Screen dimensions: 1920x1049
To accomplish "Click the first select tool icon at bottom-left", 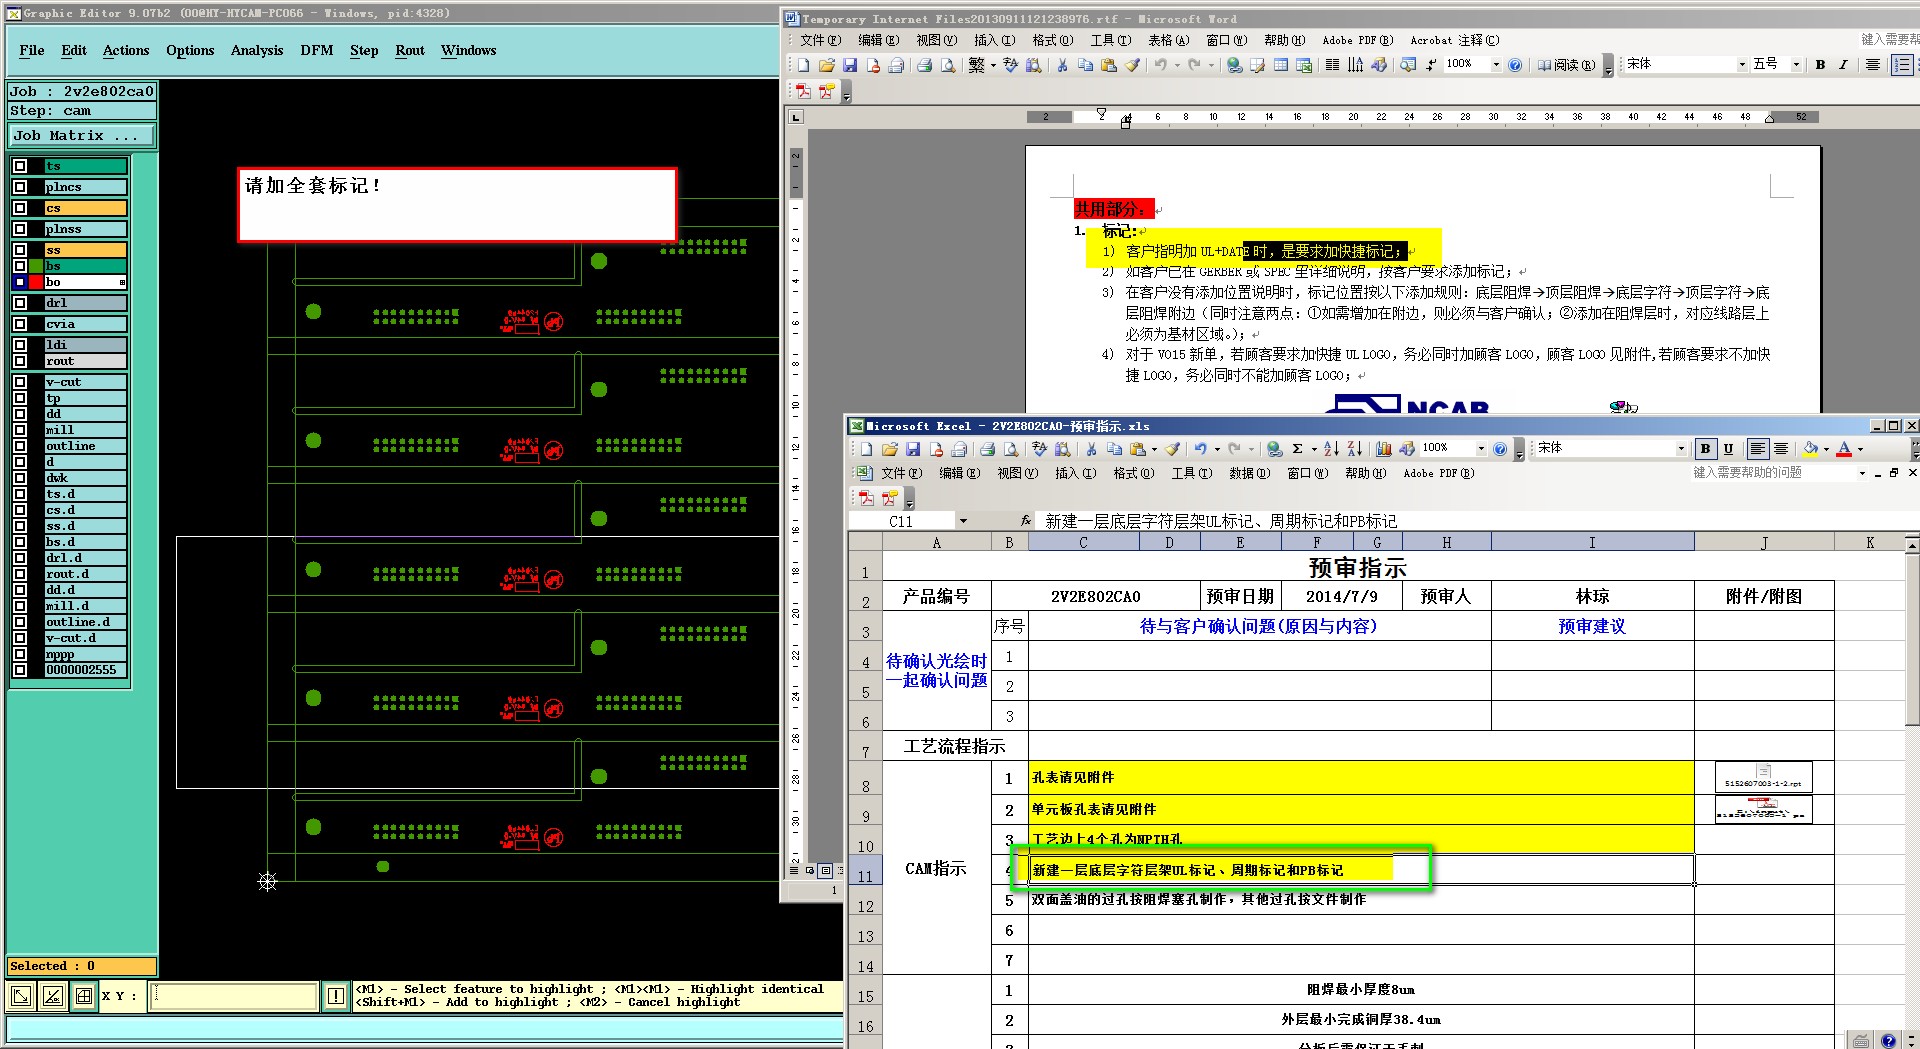I will [x=21, y=996].
